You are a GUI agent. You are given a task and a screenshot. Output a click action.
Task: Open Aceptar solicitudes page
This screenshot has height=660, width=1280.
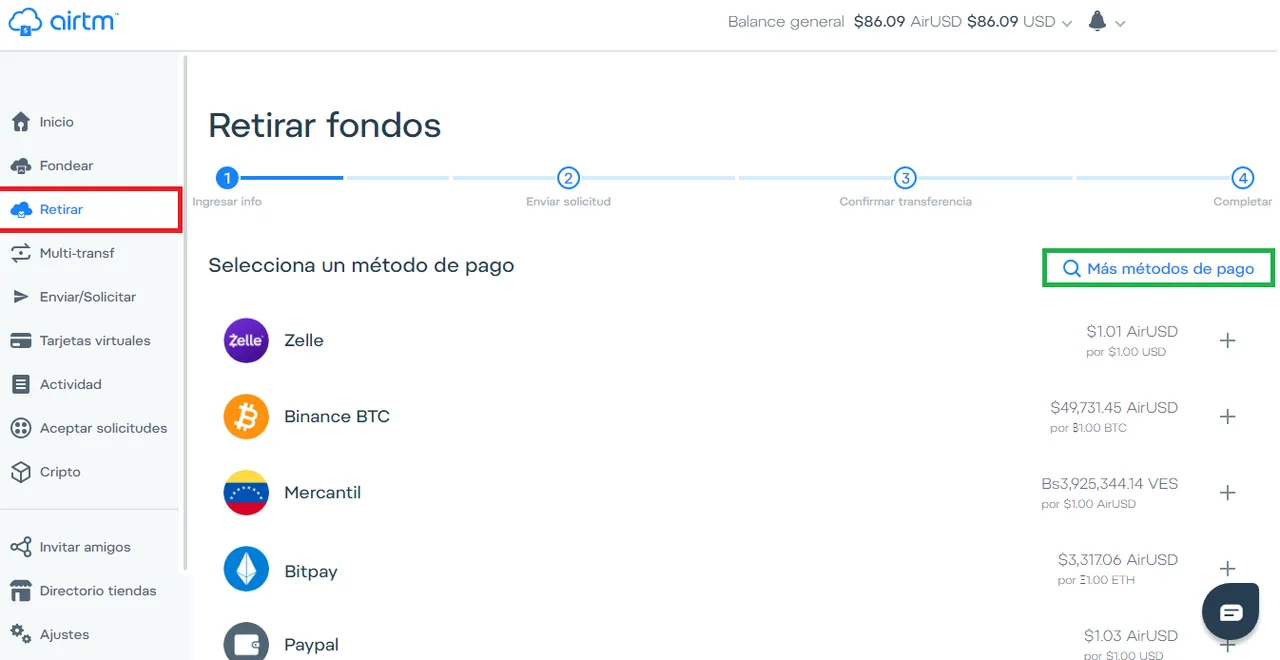pyautogui.click(x=104, y=428)
